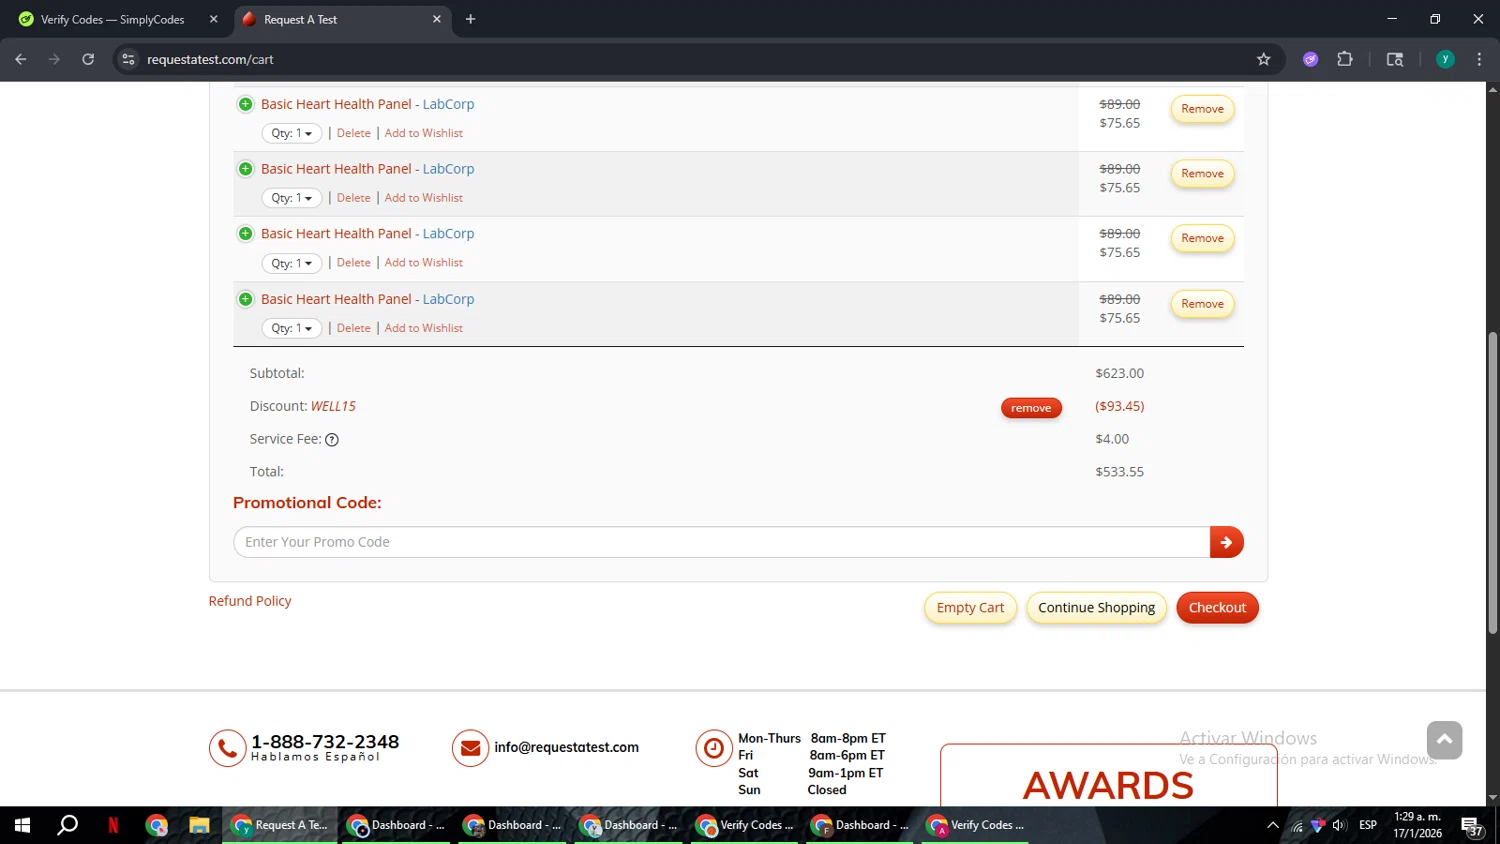Proceed to Checkout
1500x844 pixels.
[x=1217, y=608]
